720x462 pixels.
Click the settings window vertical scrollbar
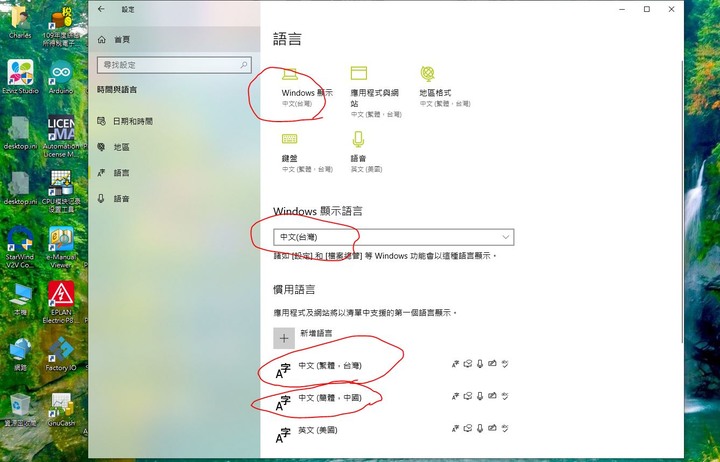681,202
